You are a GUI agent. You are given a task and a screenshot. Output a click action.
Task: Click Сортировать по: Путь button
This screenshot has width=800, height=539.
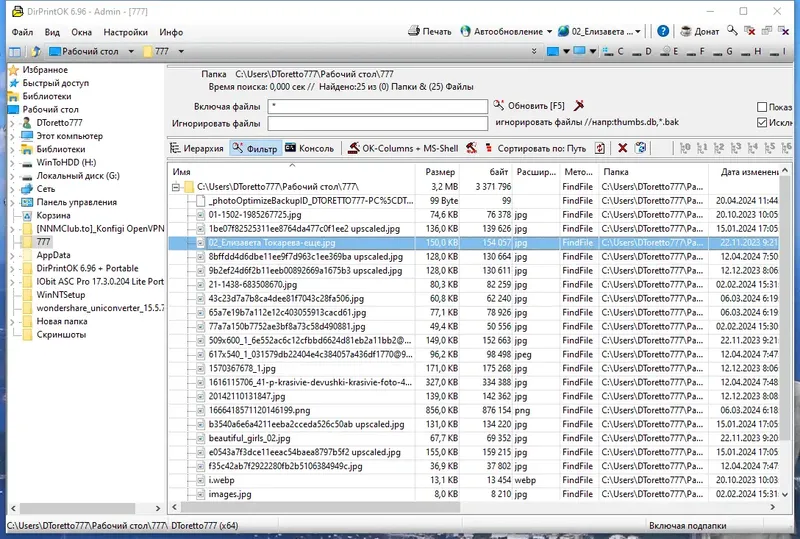(535, 149)
